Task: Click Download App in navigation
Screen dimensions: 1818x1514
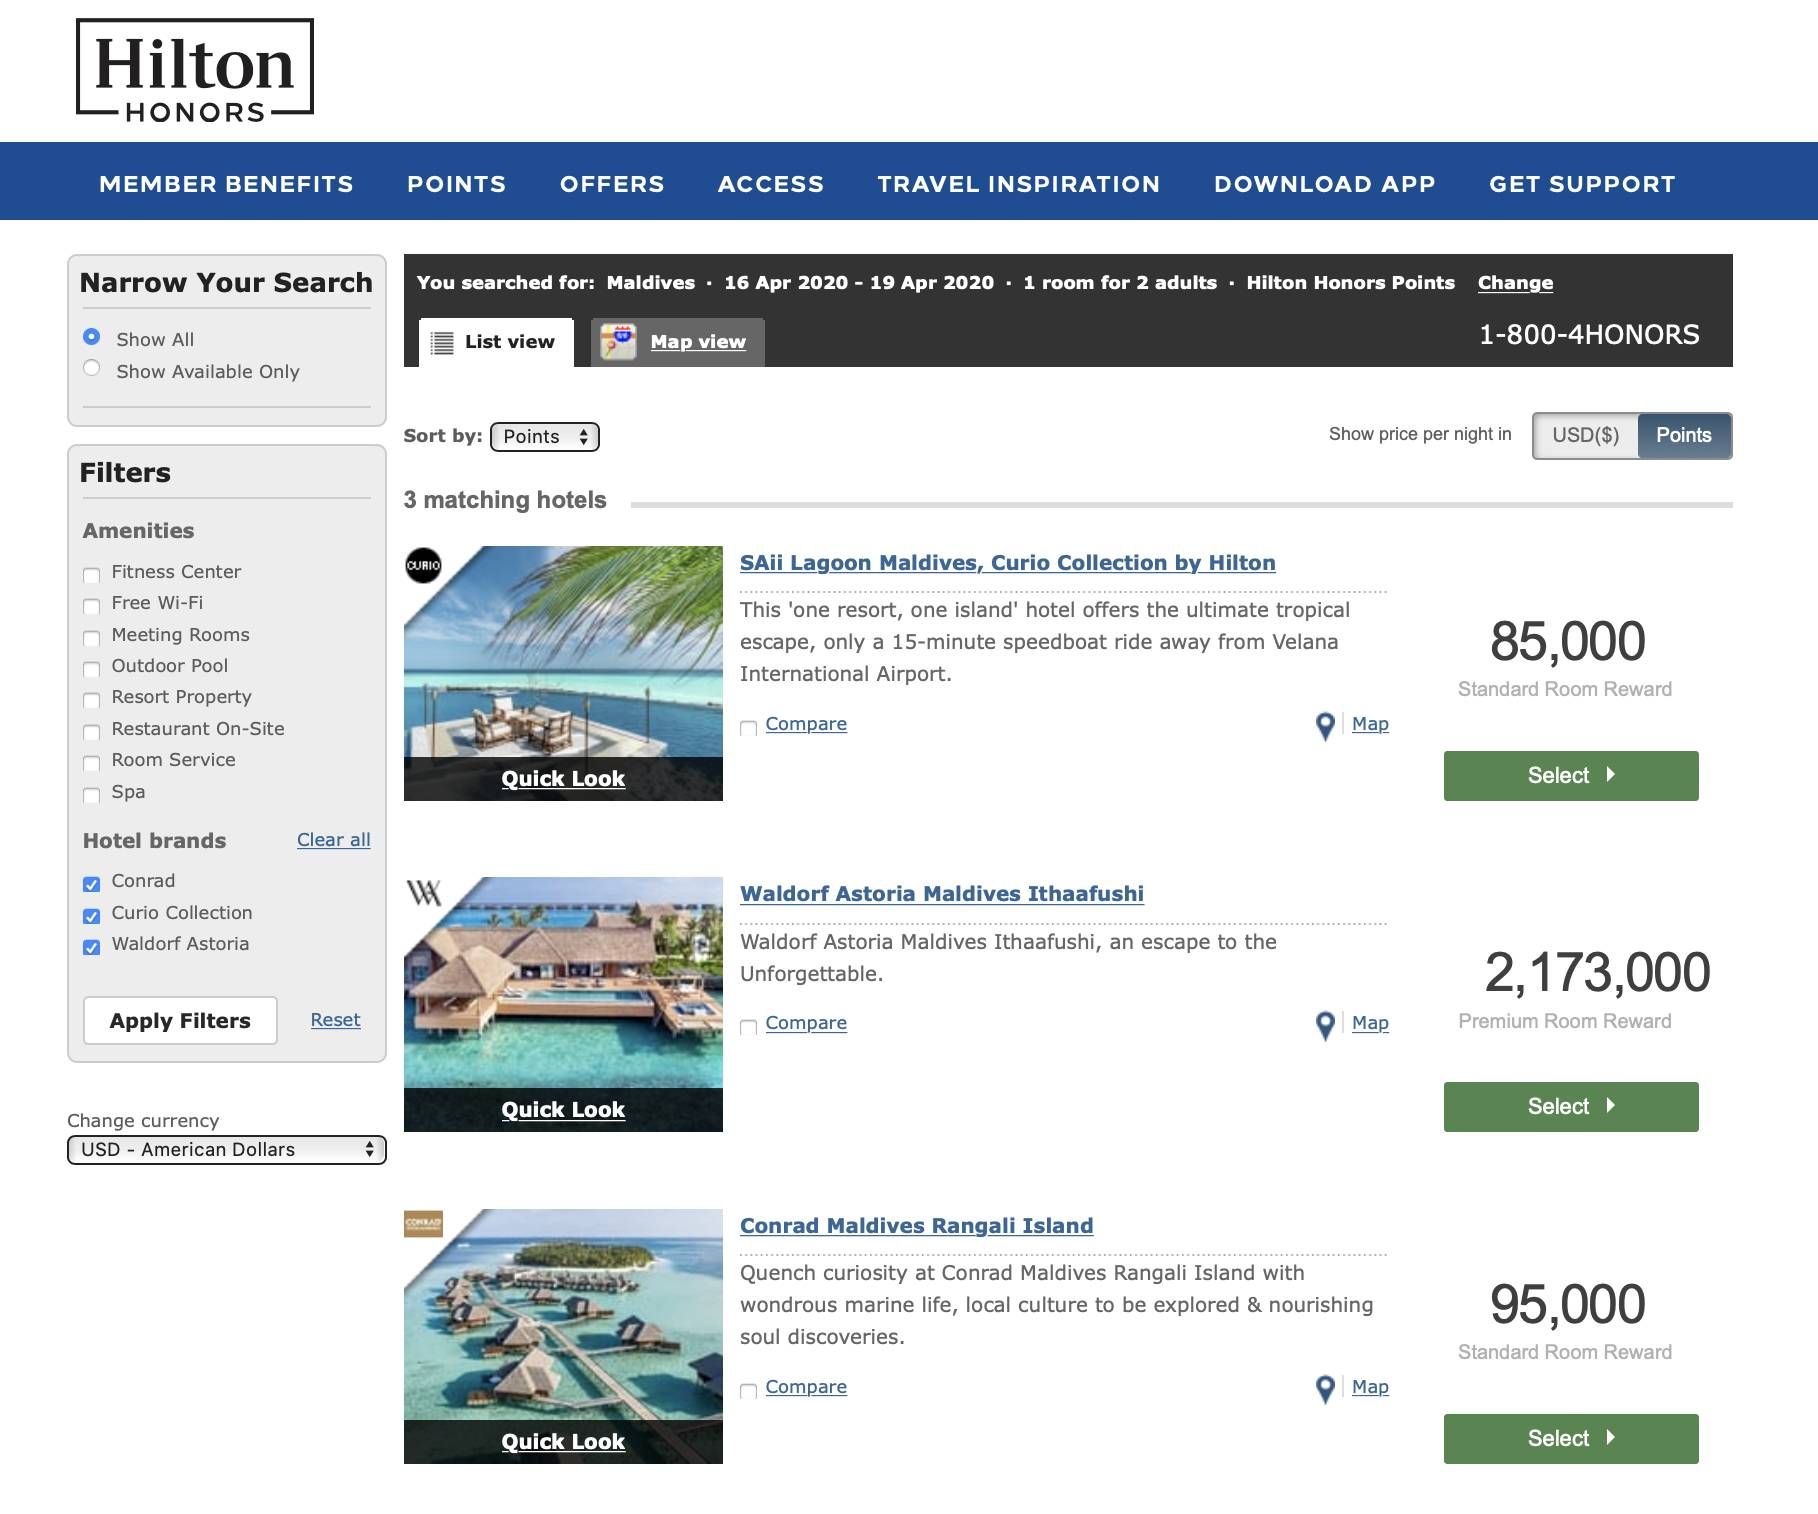Action: pos(1325,184)
